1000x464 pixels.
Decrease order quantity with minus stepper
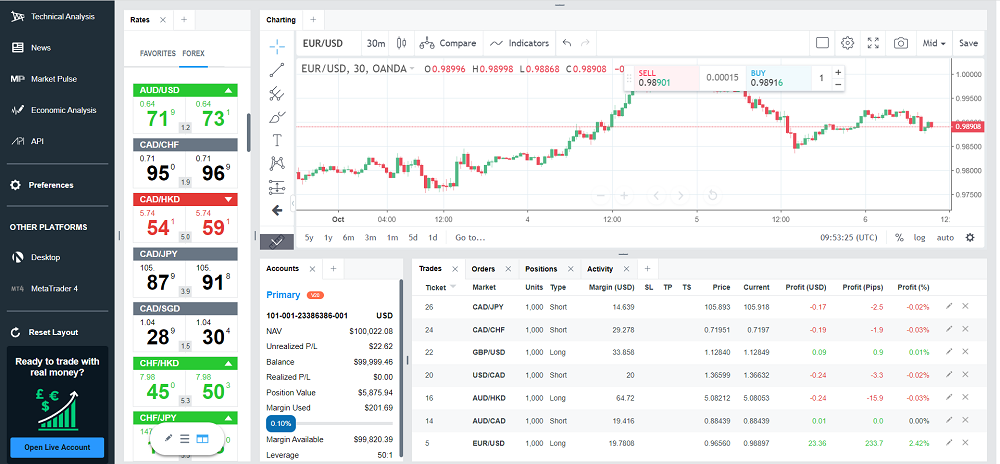tap(838, 84)
